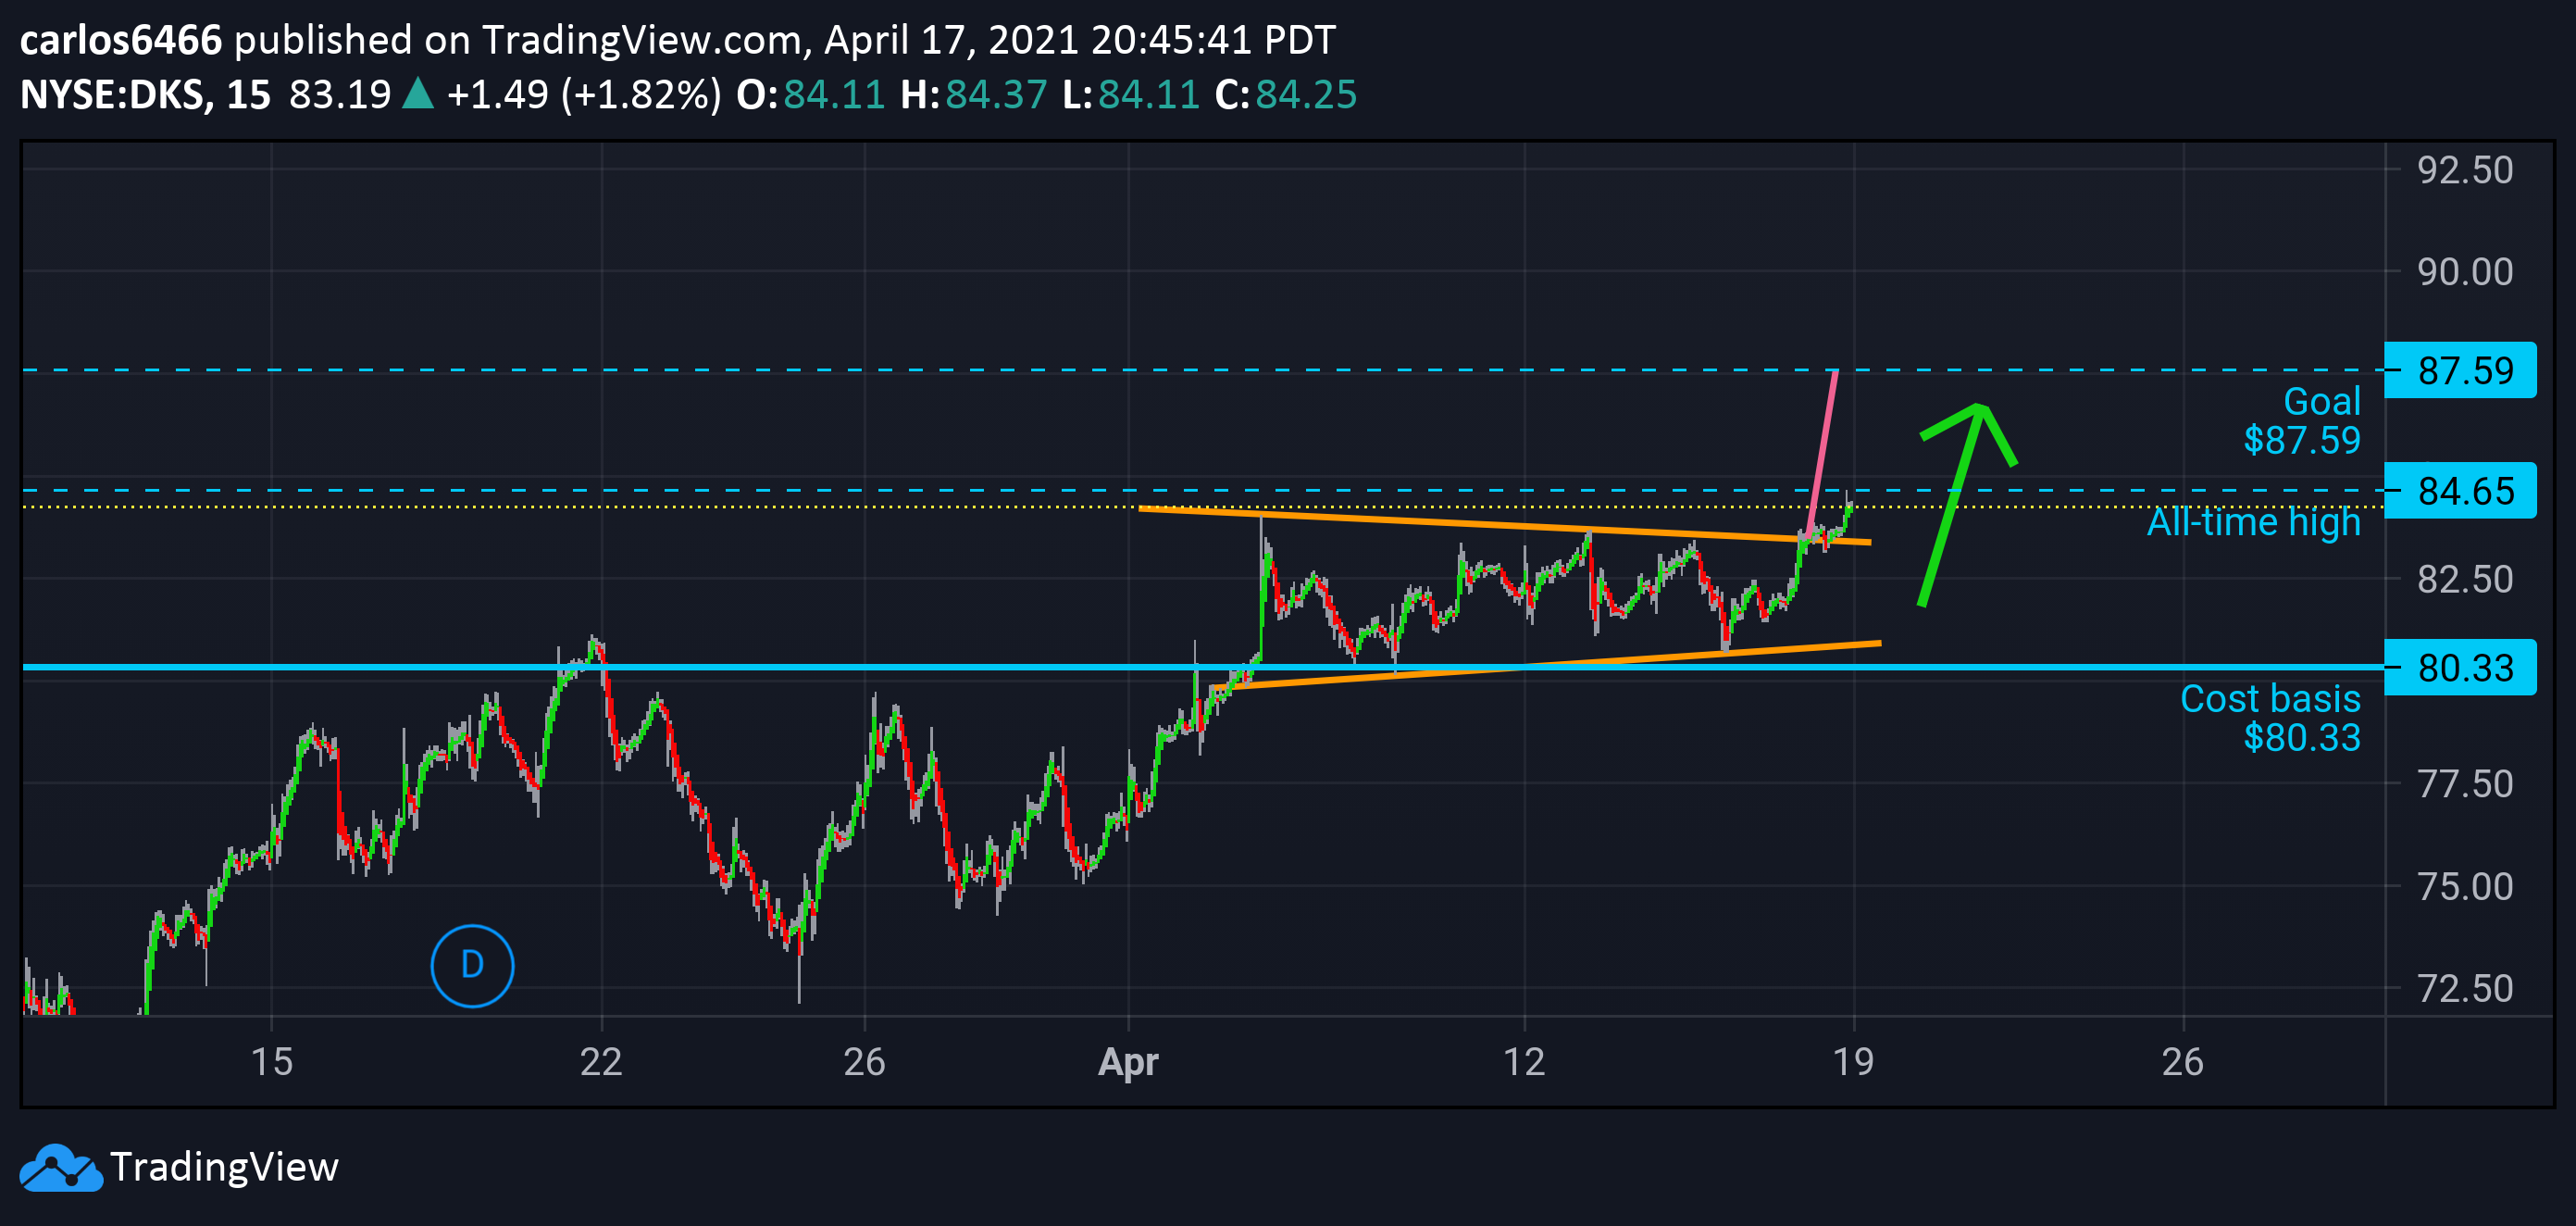Click the close value 84.25
Screen dimensions: 2576x1226
[1306, 95]
